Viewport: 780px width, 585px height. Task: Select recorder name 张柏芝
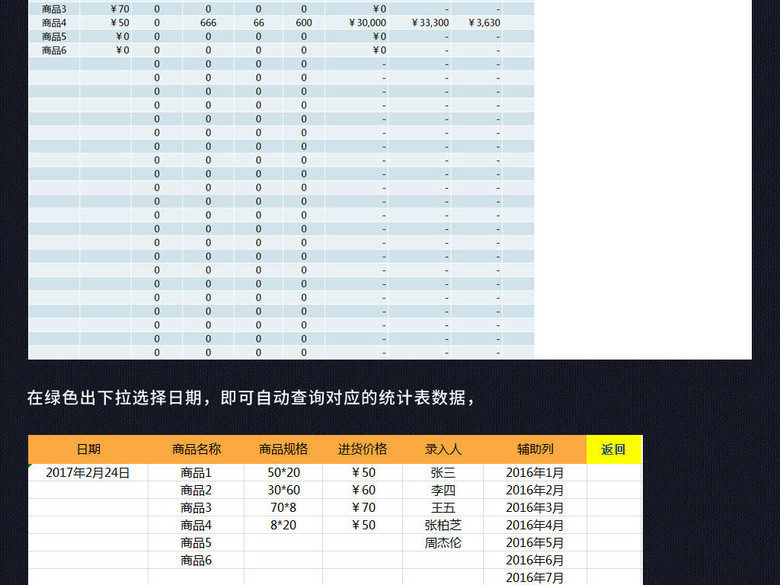click(x=443, y=525)
